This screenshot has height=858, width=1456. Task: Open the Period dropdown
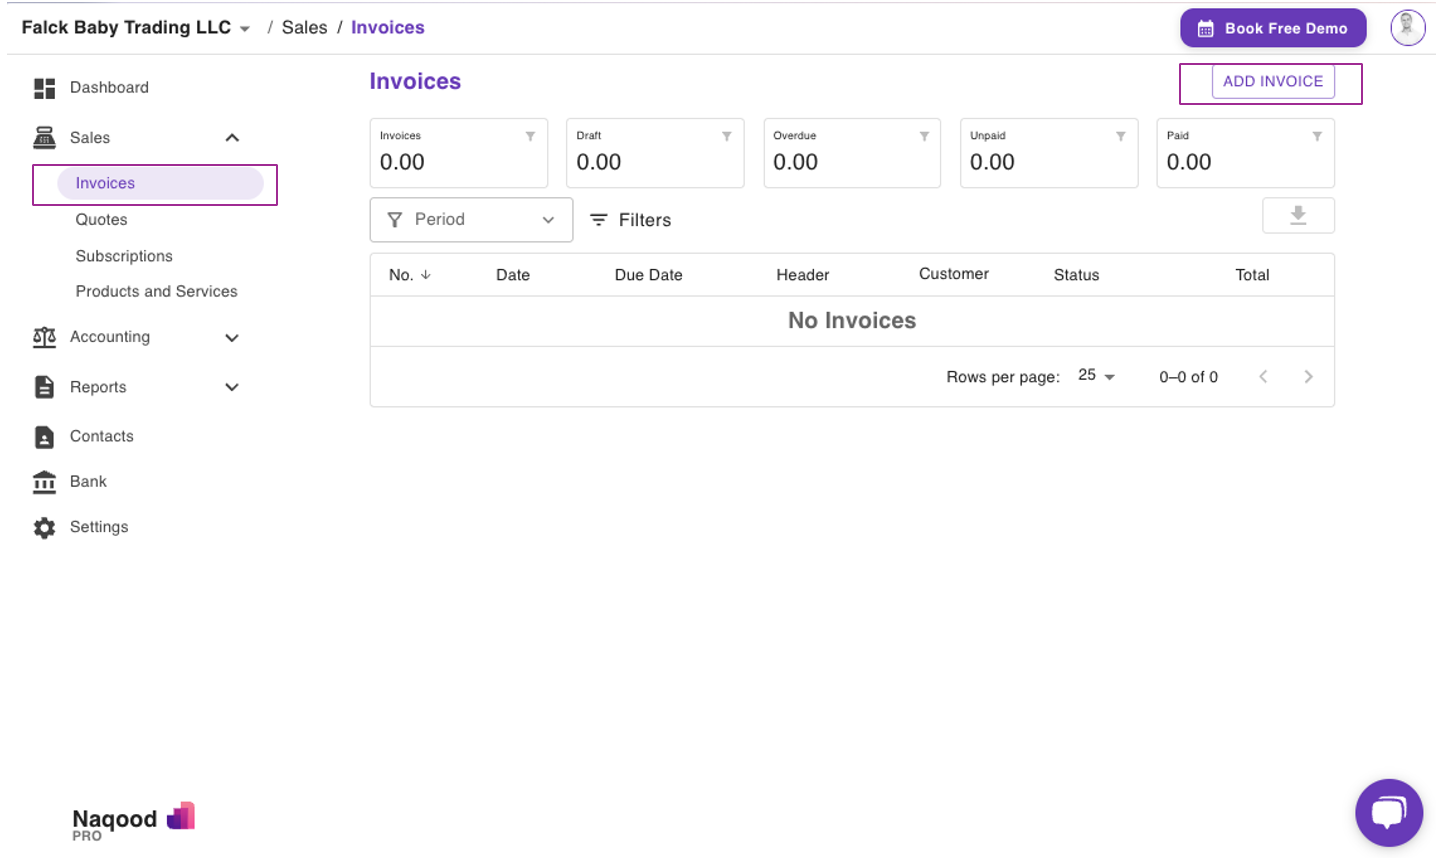click(x=471, y=220)
